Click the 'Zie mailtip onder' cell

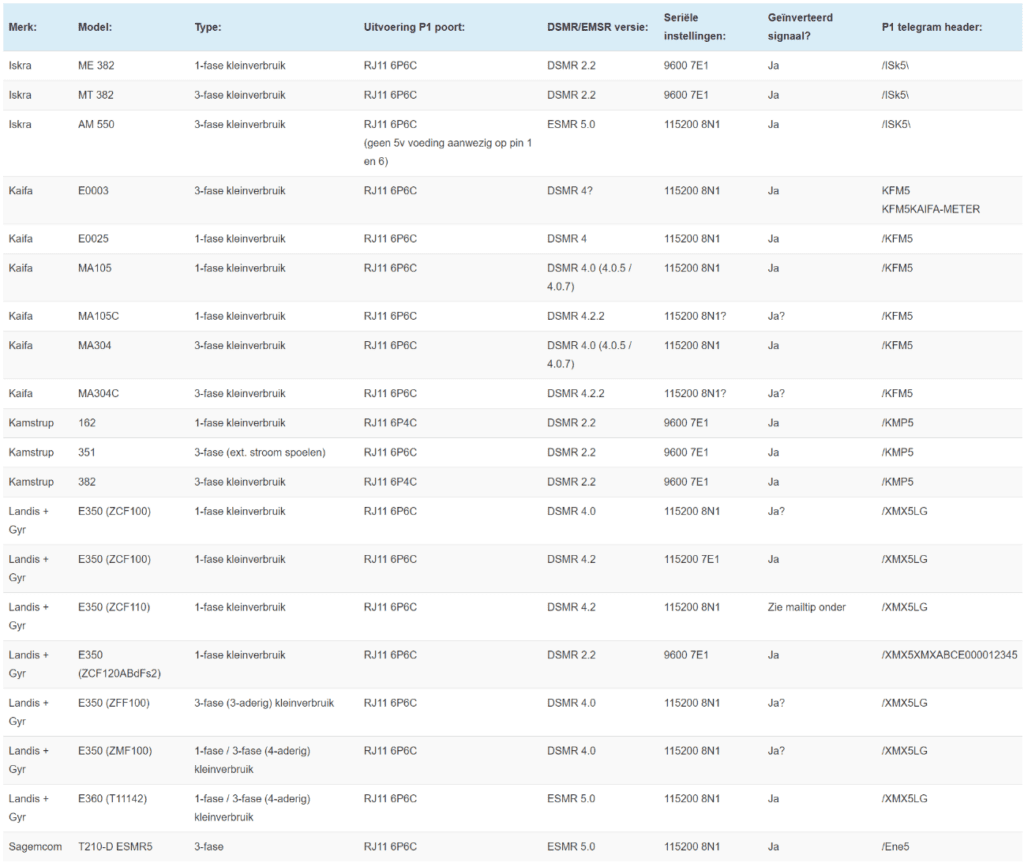click(807, 607)
